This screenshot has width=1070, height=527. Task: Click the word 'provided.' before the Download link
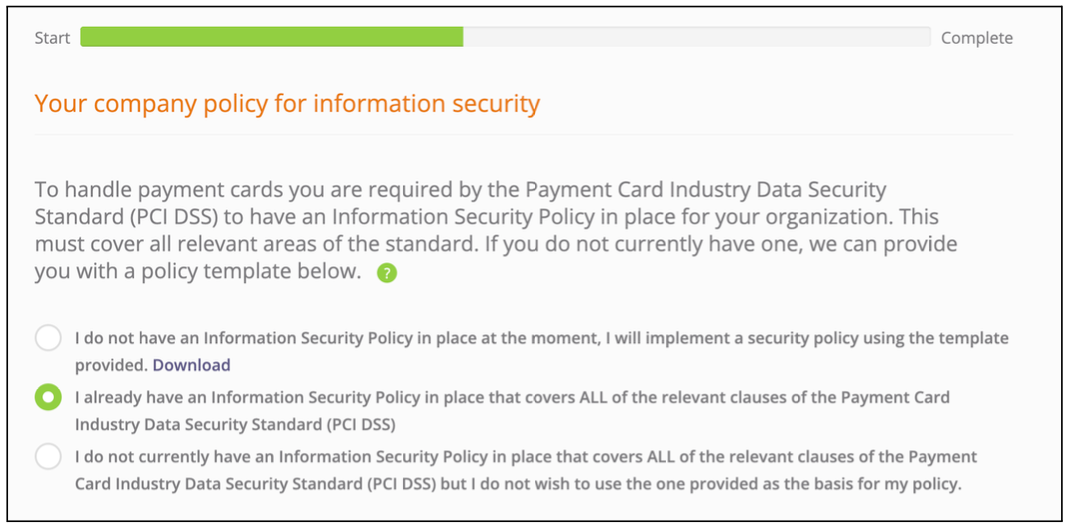point(111,365)
